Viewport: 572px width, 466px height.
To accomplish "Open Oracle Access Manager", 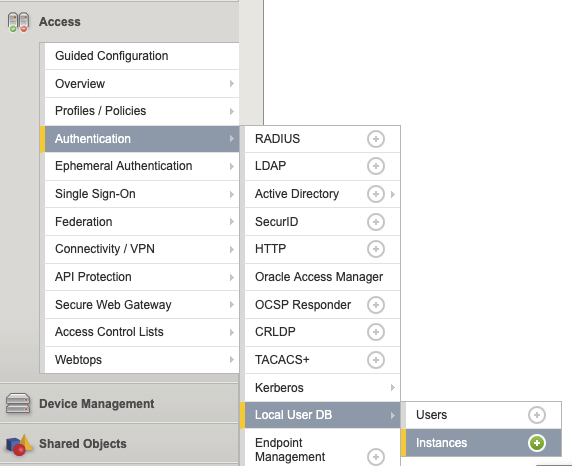I will point(322,277).
